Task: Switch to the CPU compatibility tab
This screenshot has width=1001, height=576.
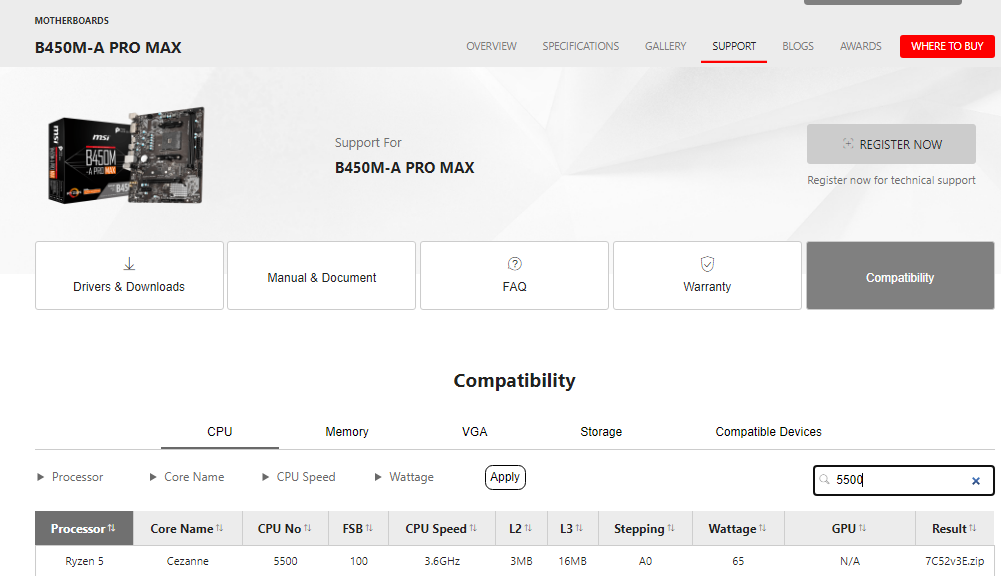Action: tap(220, 432)
